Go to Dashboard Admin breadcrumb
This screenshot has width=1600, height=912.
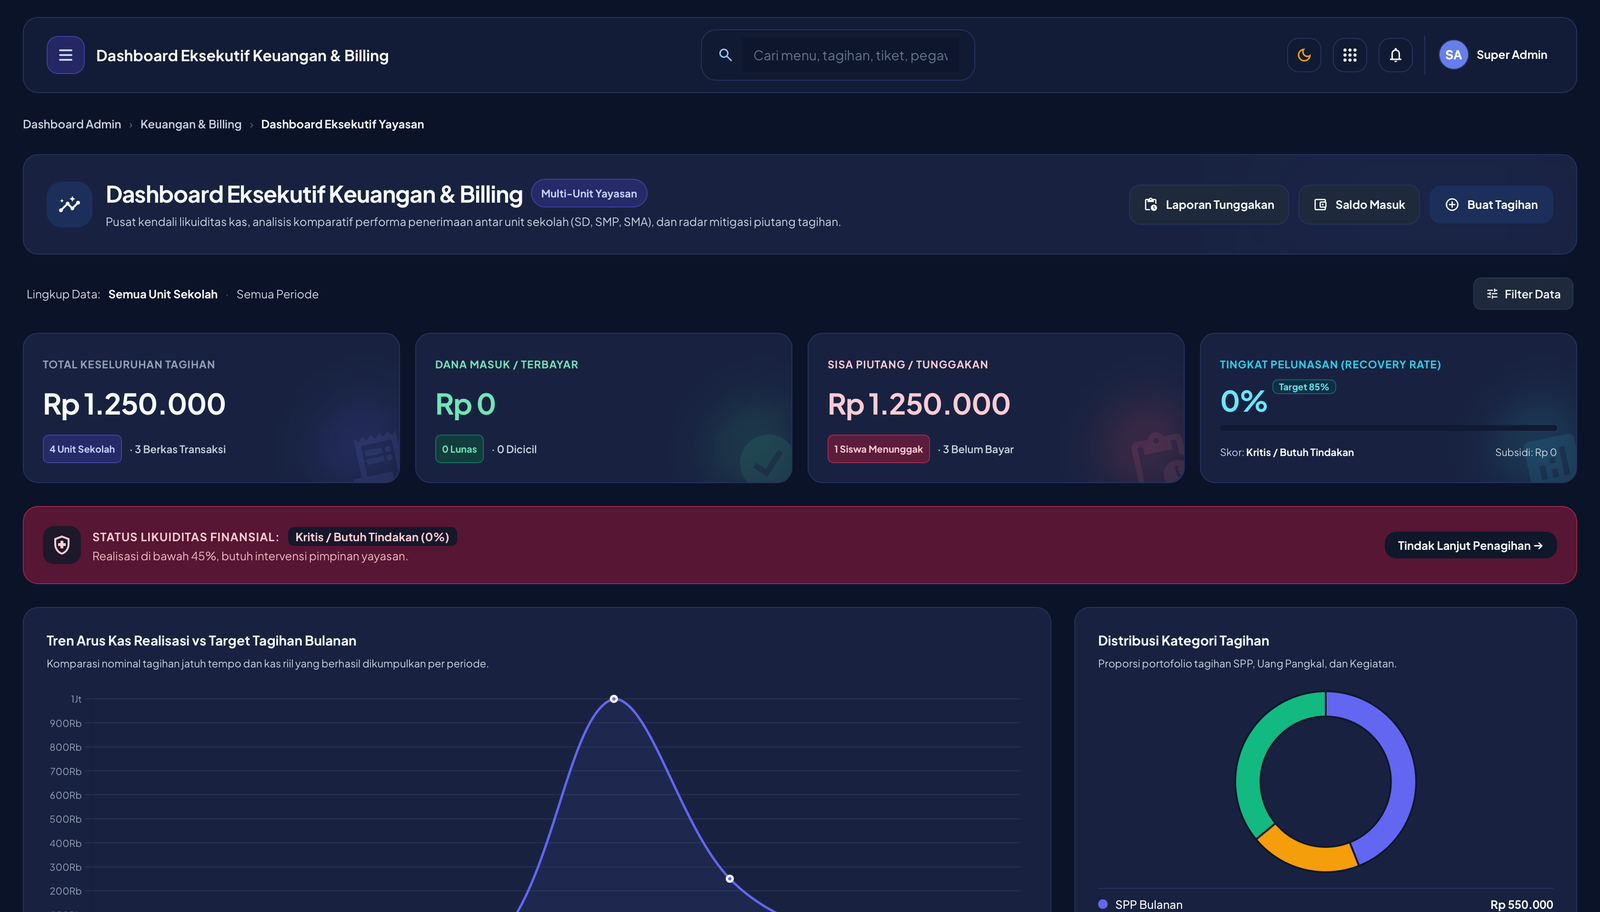tap(72, 124)
